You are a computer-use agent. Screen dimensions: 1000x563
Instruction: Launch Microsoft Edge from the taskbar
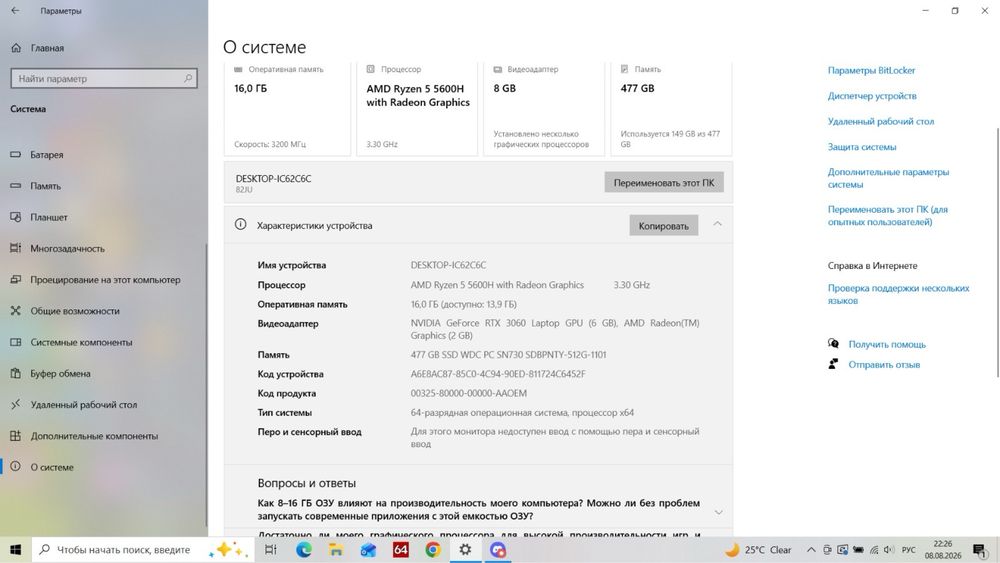(304, 550)
